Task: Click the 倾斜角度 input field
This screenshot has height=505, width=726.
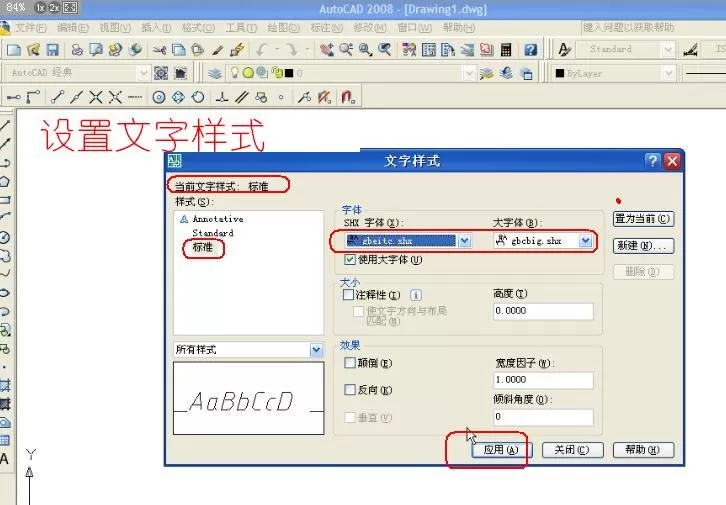Action: coord(543,417)
